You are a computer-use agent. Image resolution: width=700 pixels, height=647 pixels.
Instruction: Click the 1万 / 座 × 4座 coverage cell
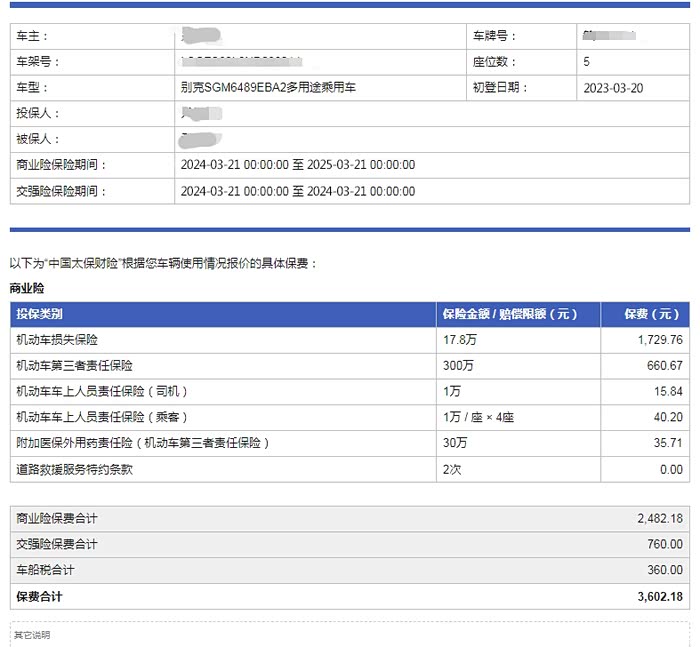pyautogui.click(x=483, y=417)
